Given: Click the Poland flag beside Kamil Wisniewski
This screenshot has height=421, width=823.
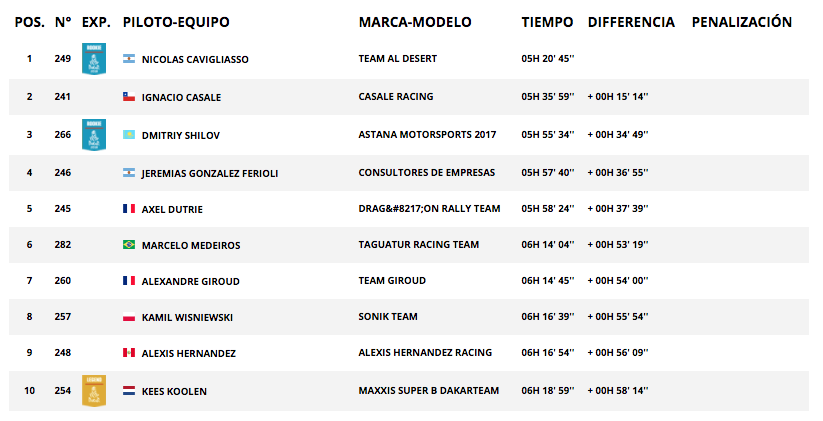Looking at the screenshot, I should tap(129, 317).
